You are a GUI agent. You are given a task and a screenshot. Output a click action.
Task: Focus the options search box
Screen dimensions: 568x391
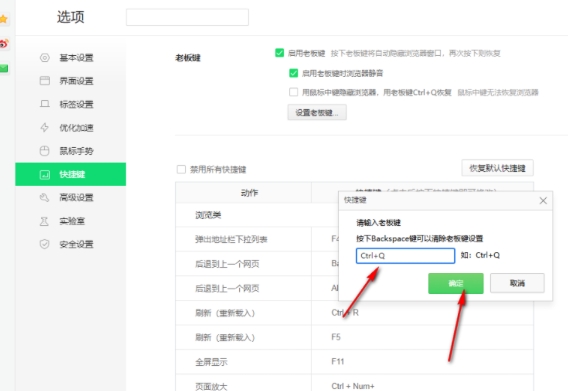point(187,17)
